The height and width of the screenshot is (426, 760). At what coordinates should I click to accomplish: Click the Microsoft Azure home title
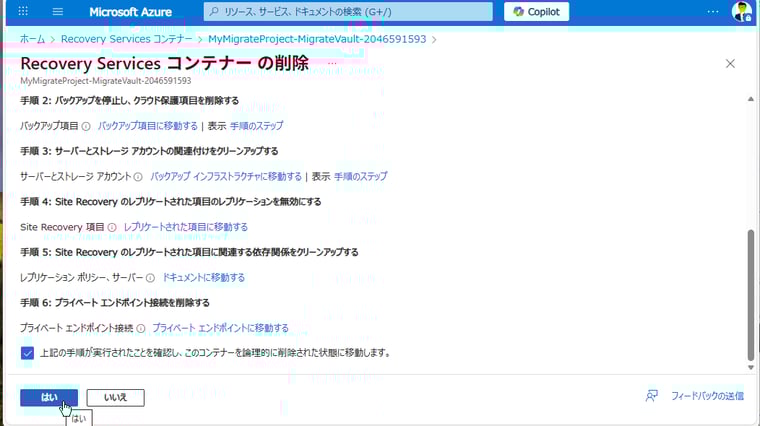[x=130, y=12]
